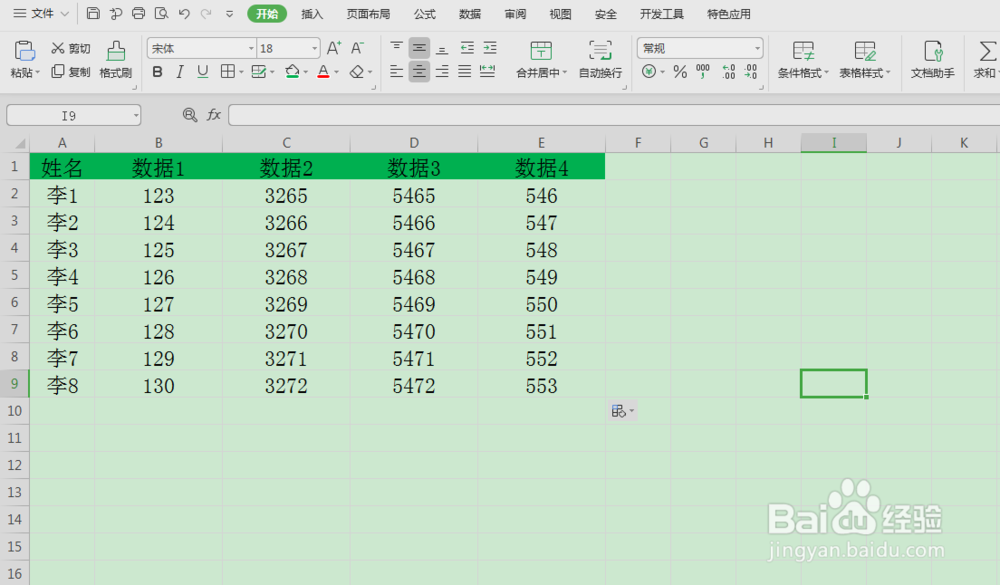Align text right
Screen dimensions: 1000x585
pos(442,71)
